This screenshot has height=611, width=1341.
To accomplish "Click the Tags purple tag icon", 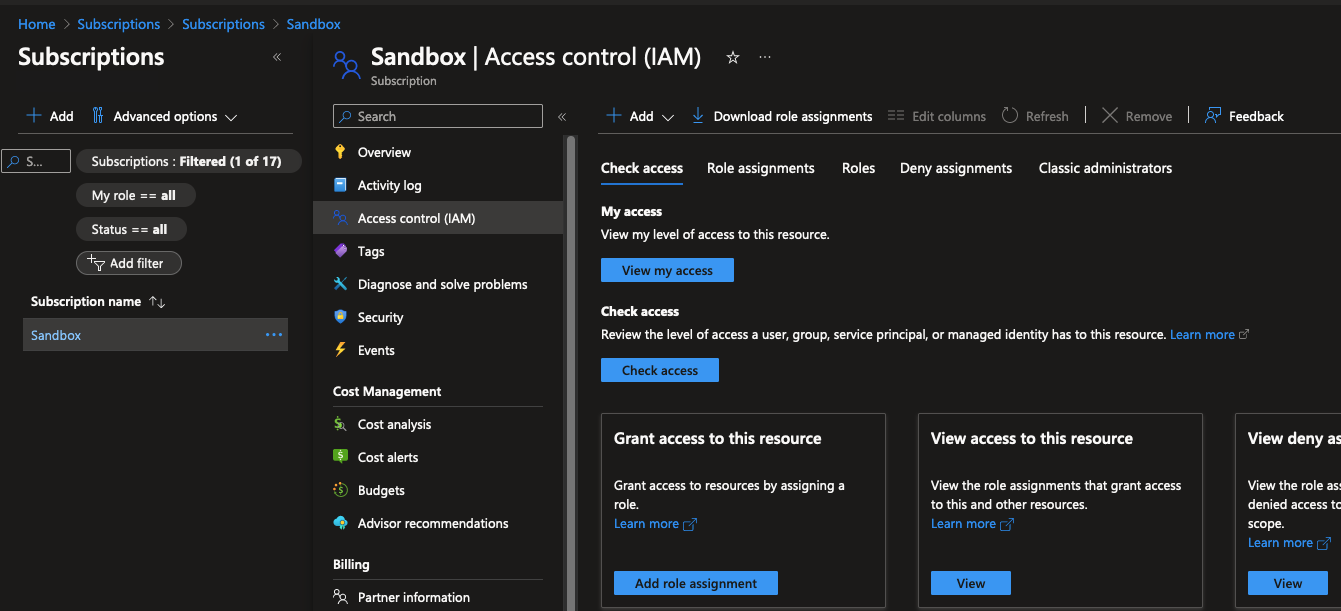I will point(340,251).
